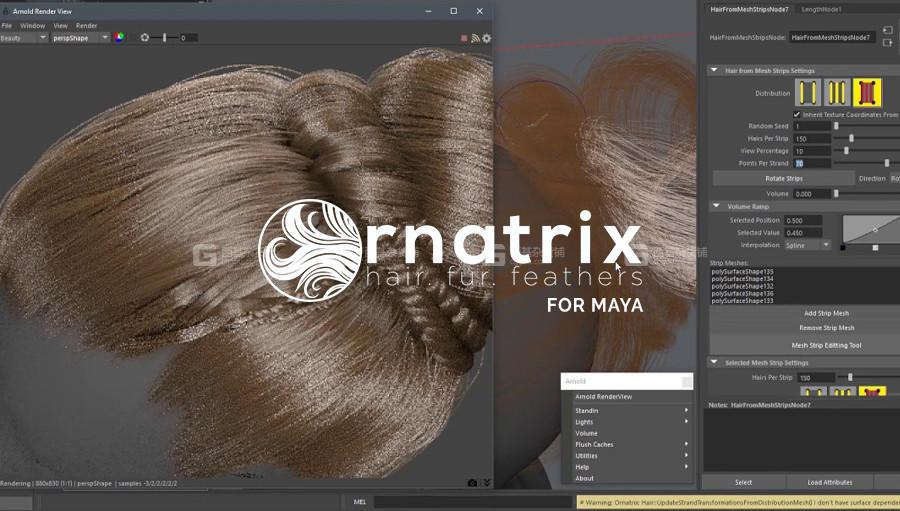Image resolution: width=900 pixels, height=511 pixels.
Task: Click the exposure icon in Arnold Render View
Action: point(145,37)
